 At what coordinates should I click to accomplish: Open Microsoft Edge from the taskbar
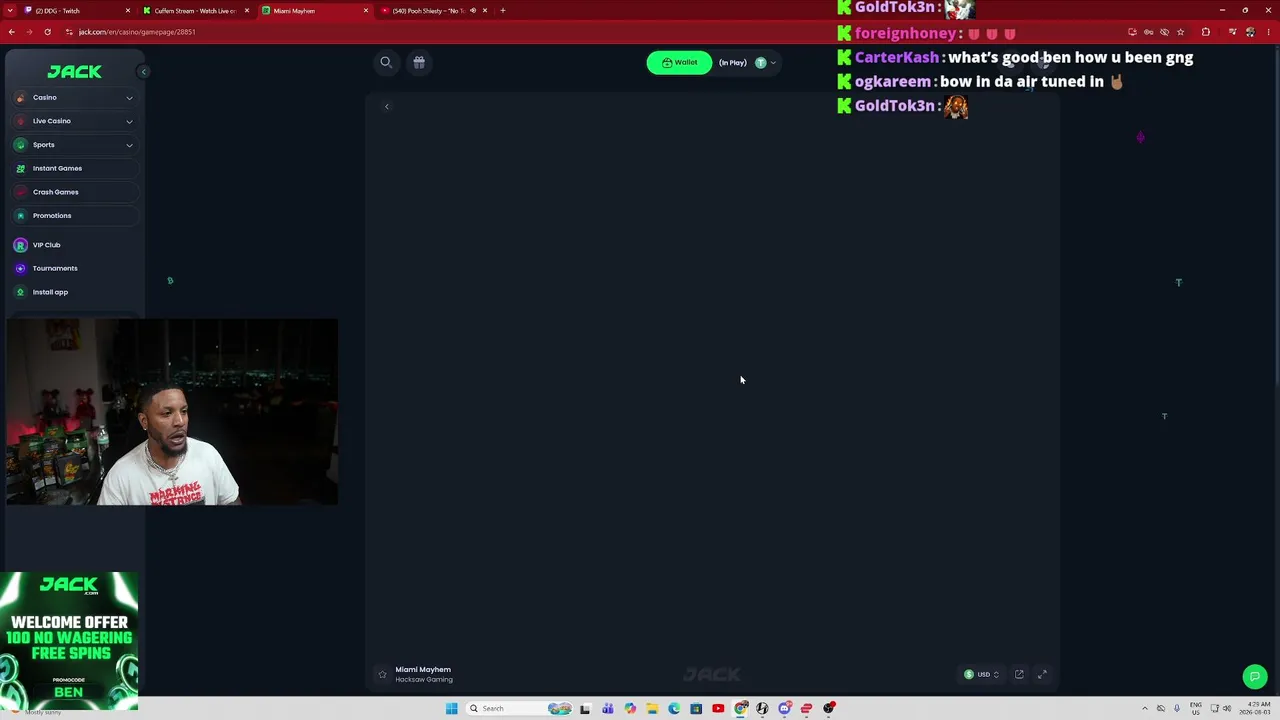coord(674,708)
